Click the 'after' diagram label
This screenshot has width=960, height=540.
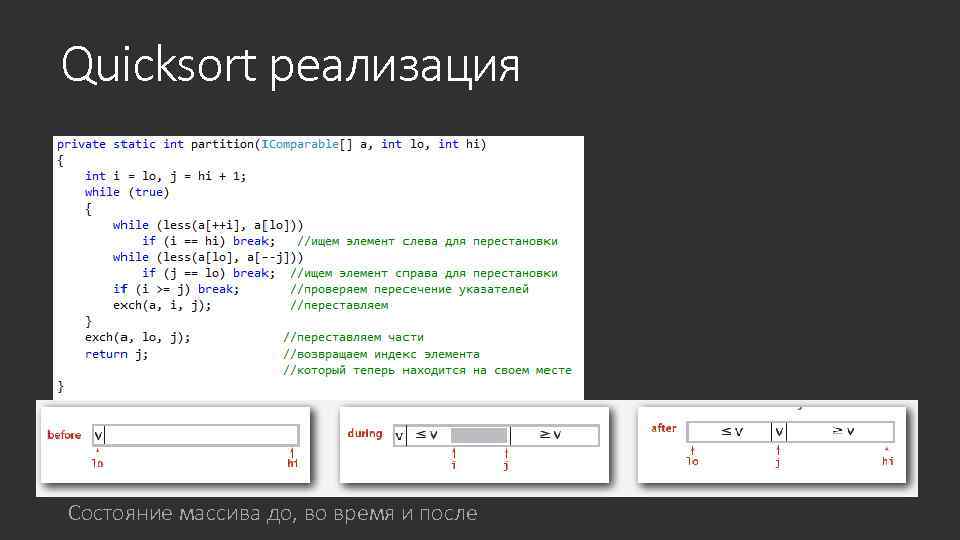coord(664,428)
